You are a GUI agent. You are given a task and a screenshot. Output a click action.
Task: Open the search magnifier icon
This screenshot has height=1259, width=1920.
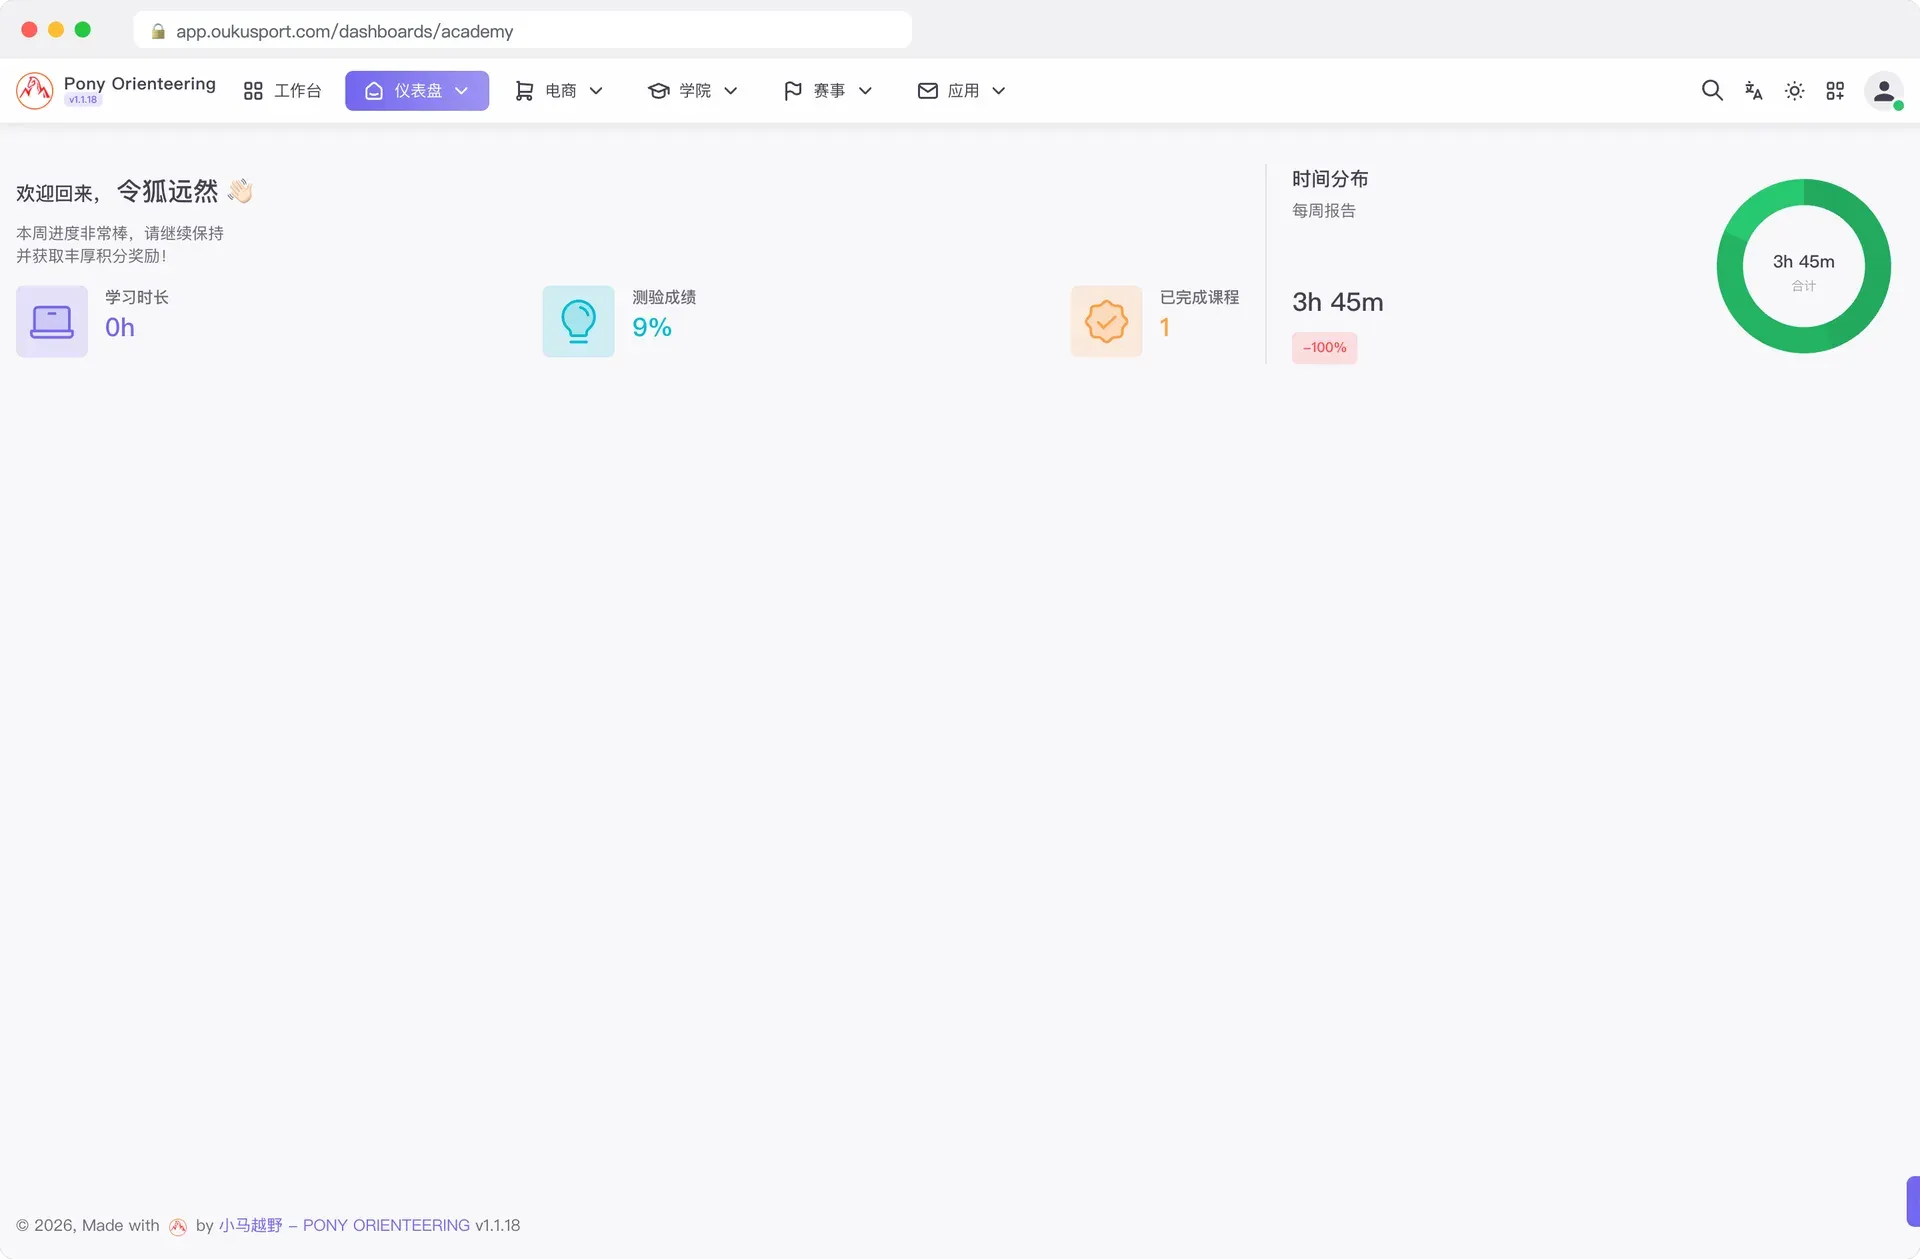click(1712, 90)
